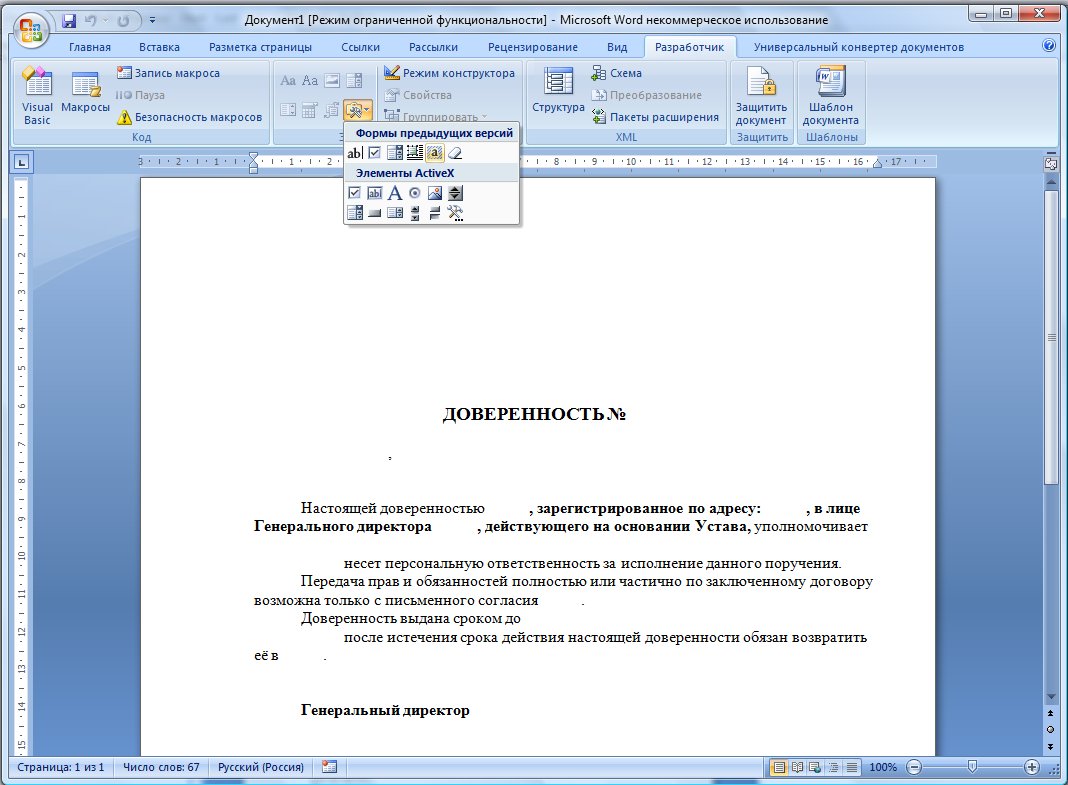Click the tab stop selector at ruler corner
This screenshot has width=1068, height=785.
[22, 162]
